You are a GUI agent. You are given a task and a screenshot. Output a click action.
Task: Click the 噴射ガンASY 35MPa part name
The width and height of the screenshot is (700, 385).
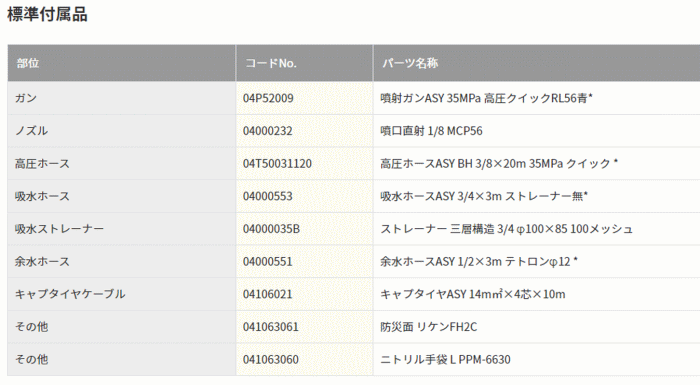[x=486, y=98]
